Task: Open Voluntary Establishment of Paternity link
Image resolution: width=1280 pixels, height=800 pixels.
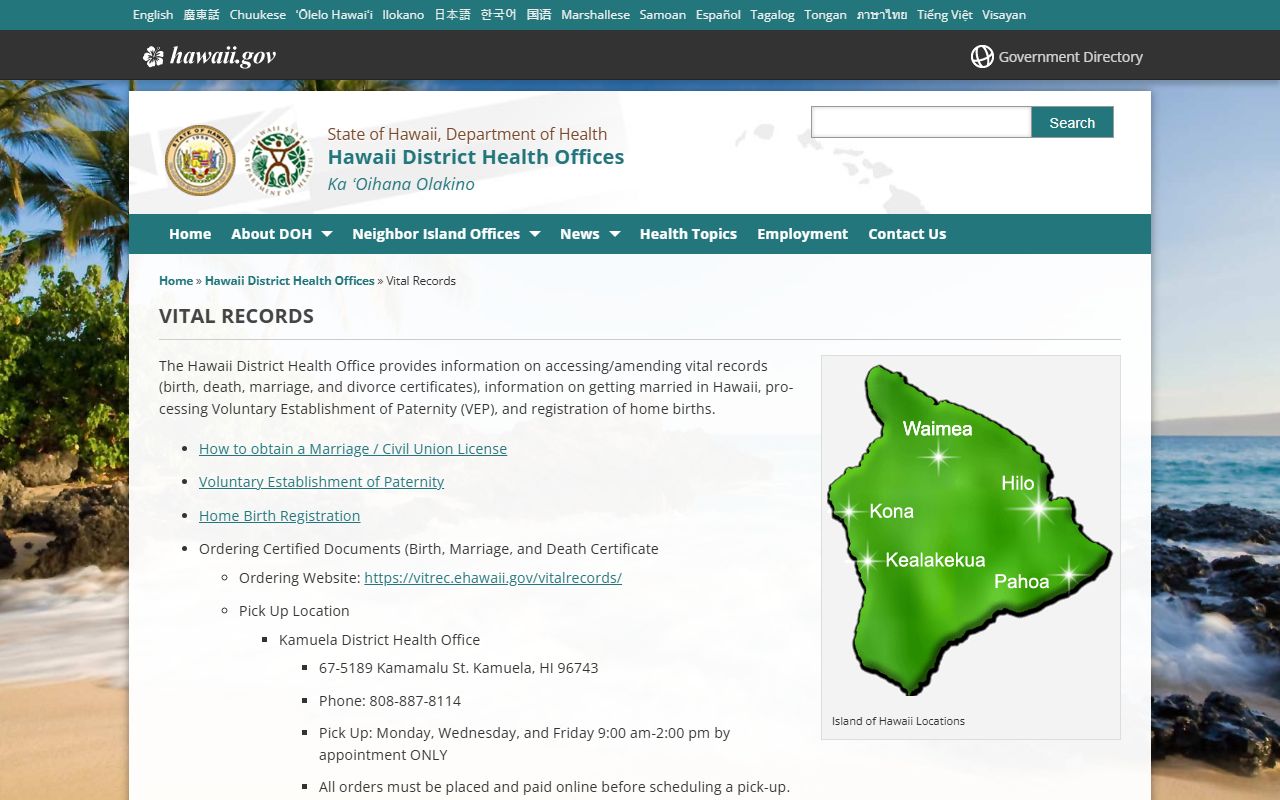Action: point(321,482)
